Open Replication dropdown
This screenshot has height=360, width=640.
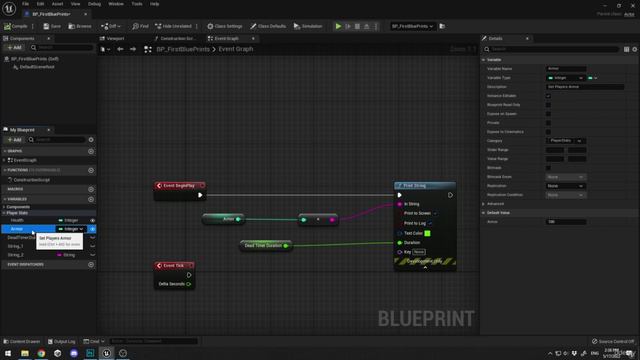565,186
